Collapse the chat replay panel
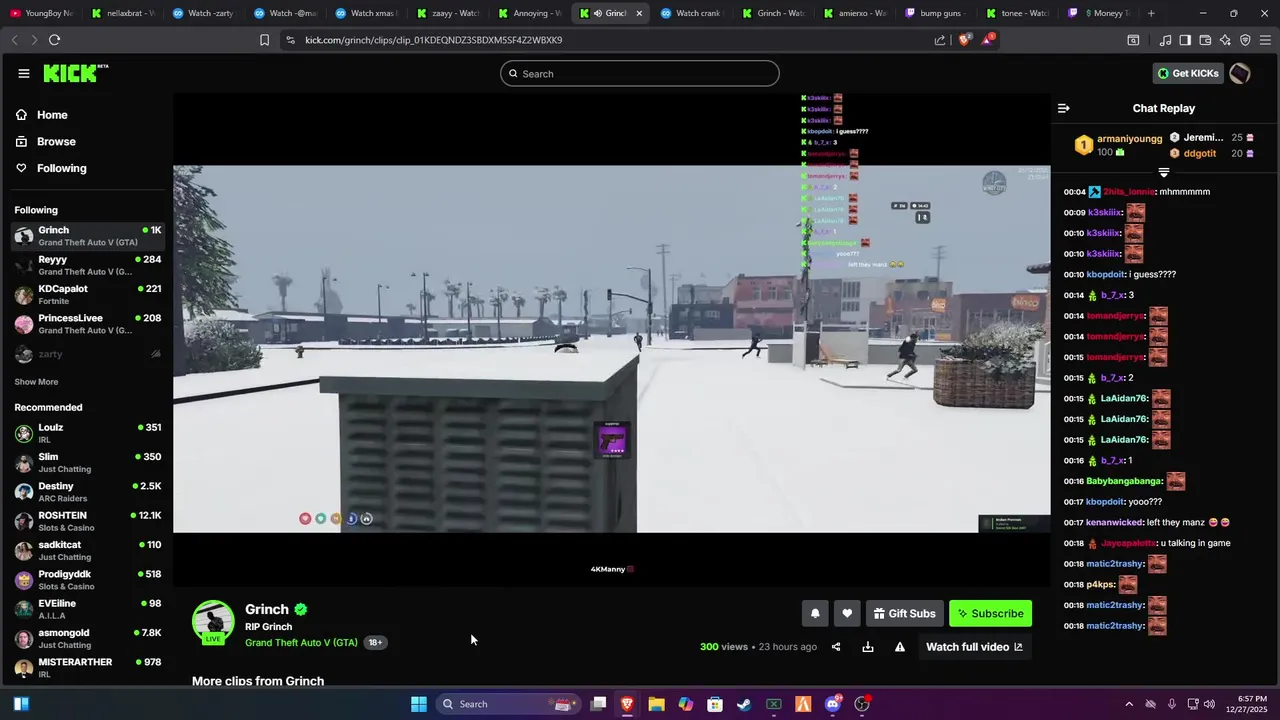Image resolution: width=1280 pixels, height=720 pixels. coord(1064,108)
